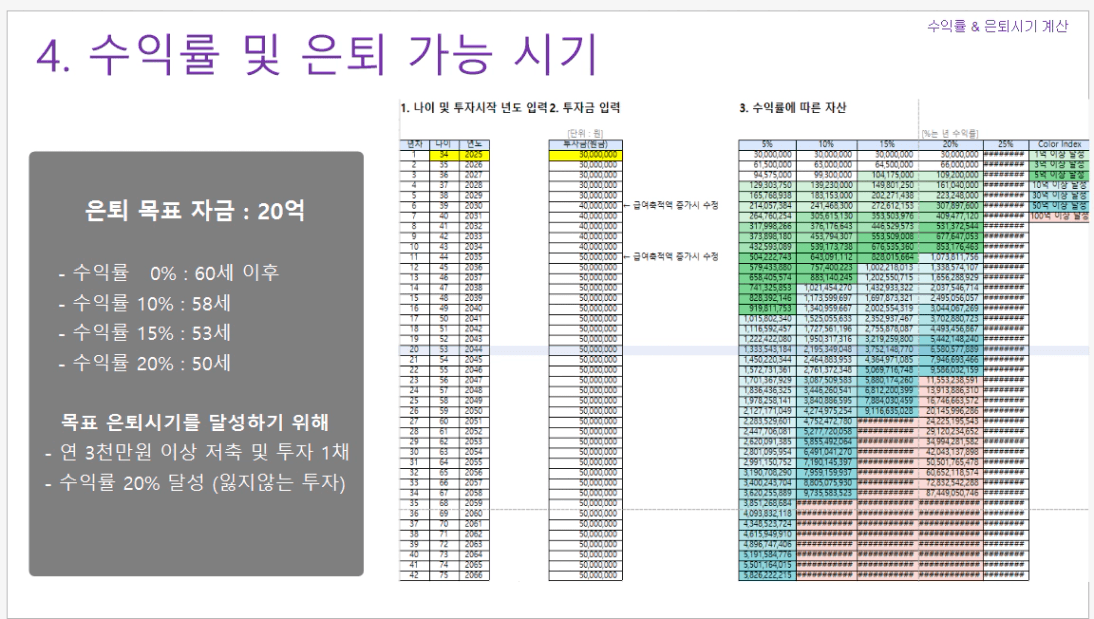The height and width of the screenshot is (619, 1094).
Task: Click the line '수익률 20% : 50세'
Action: click(x=144, y=363)
